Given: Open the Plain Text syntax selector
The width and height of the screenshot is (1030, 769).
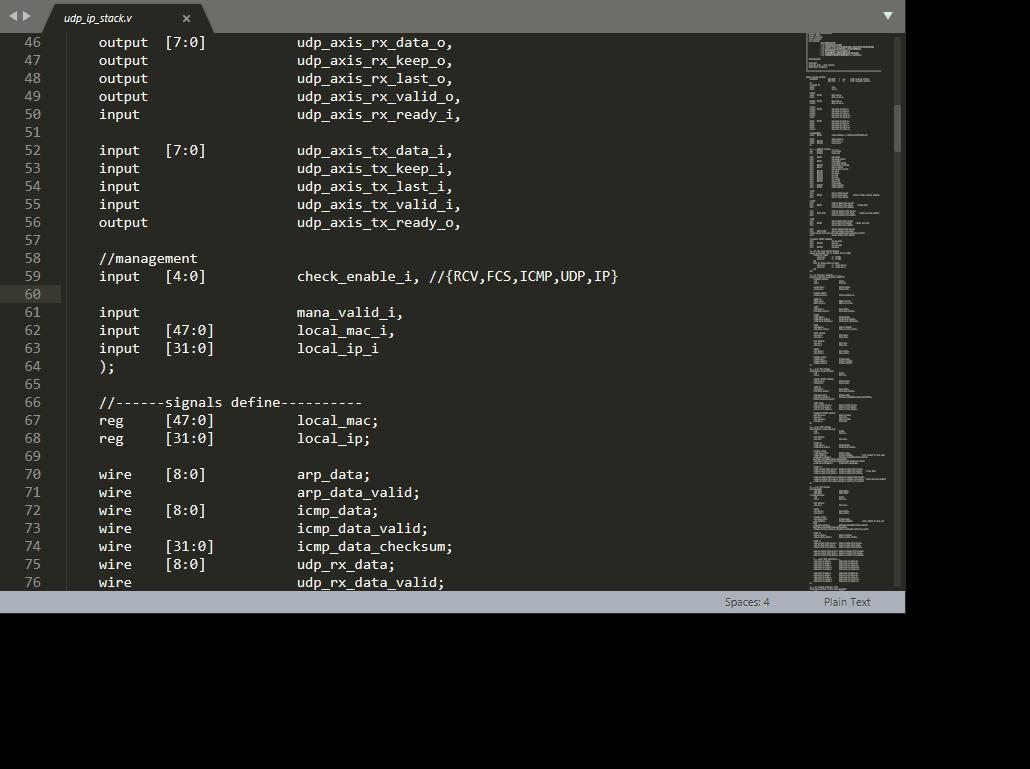Looking at the screenshot, I should pyautogui.click(x=846, y=601).
